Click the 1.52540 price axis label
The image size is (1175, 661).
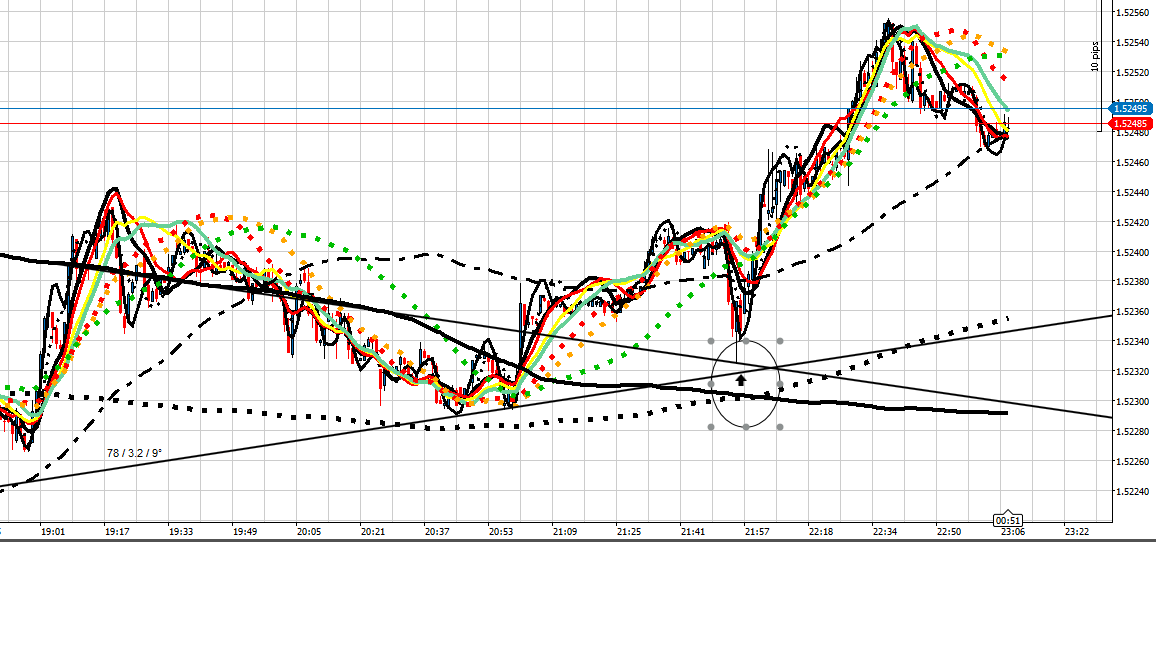pyautogui.click(x=1132, y=43)
